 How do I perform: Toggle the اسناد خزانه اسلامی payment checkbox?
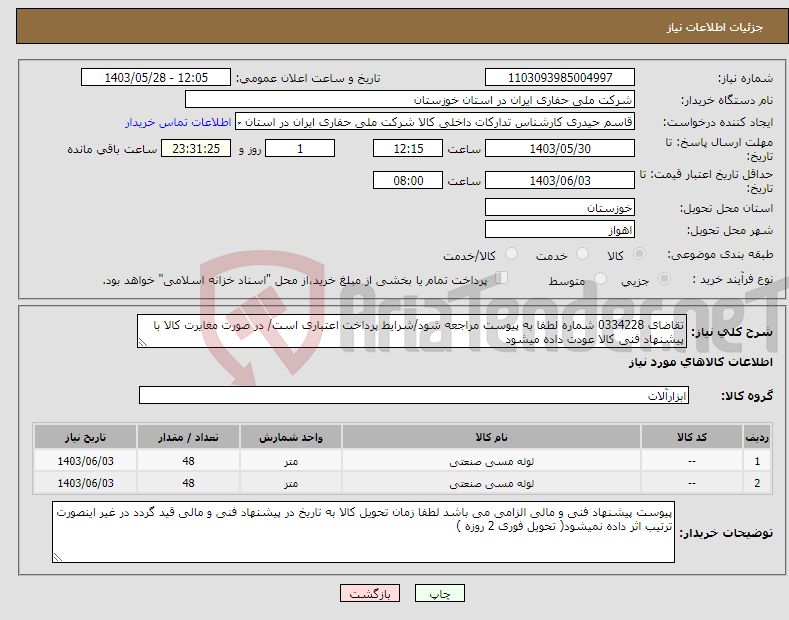[x=502, y=278]
